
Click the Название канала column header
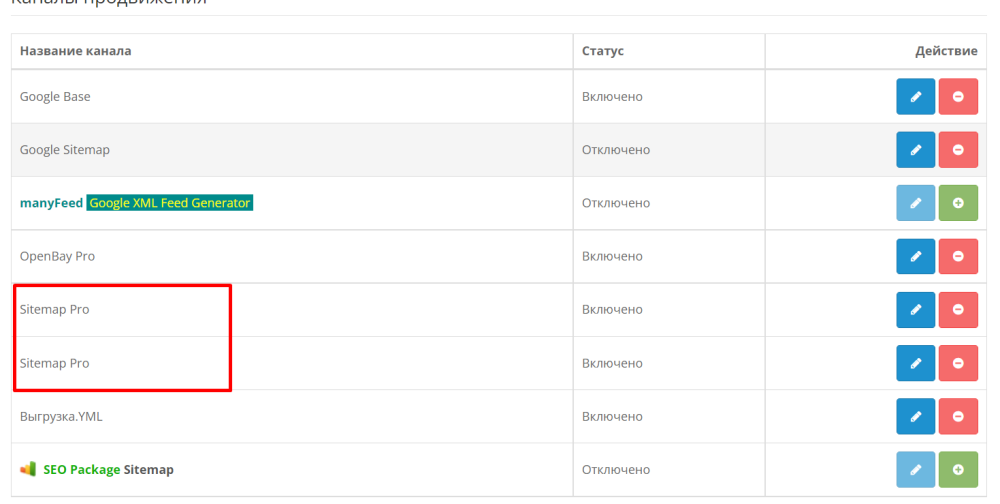pos(76,51)
